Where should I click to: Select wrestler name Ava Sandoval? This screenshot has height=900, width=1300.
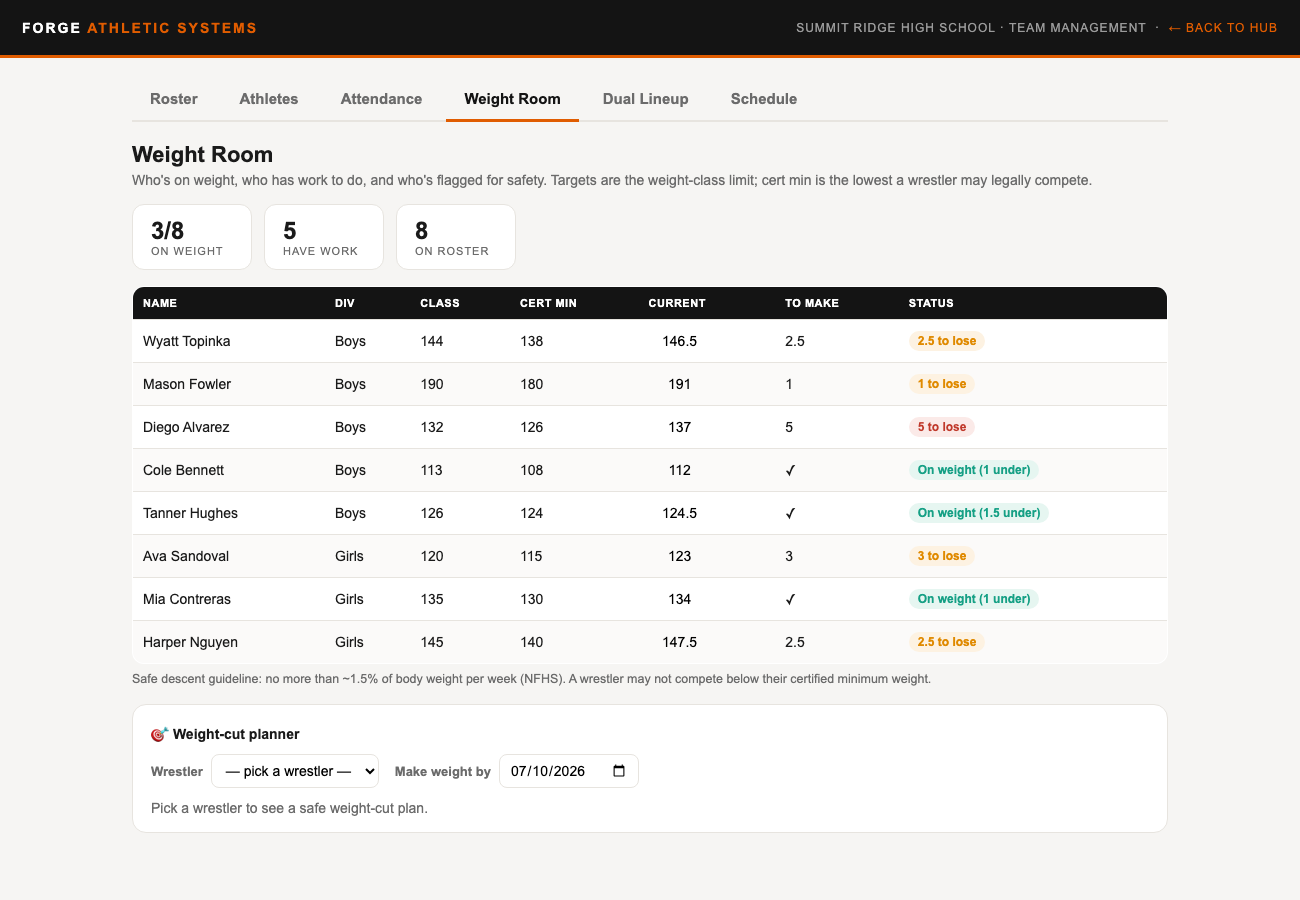tap(186, 556)
